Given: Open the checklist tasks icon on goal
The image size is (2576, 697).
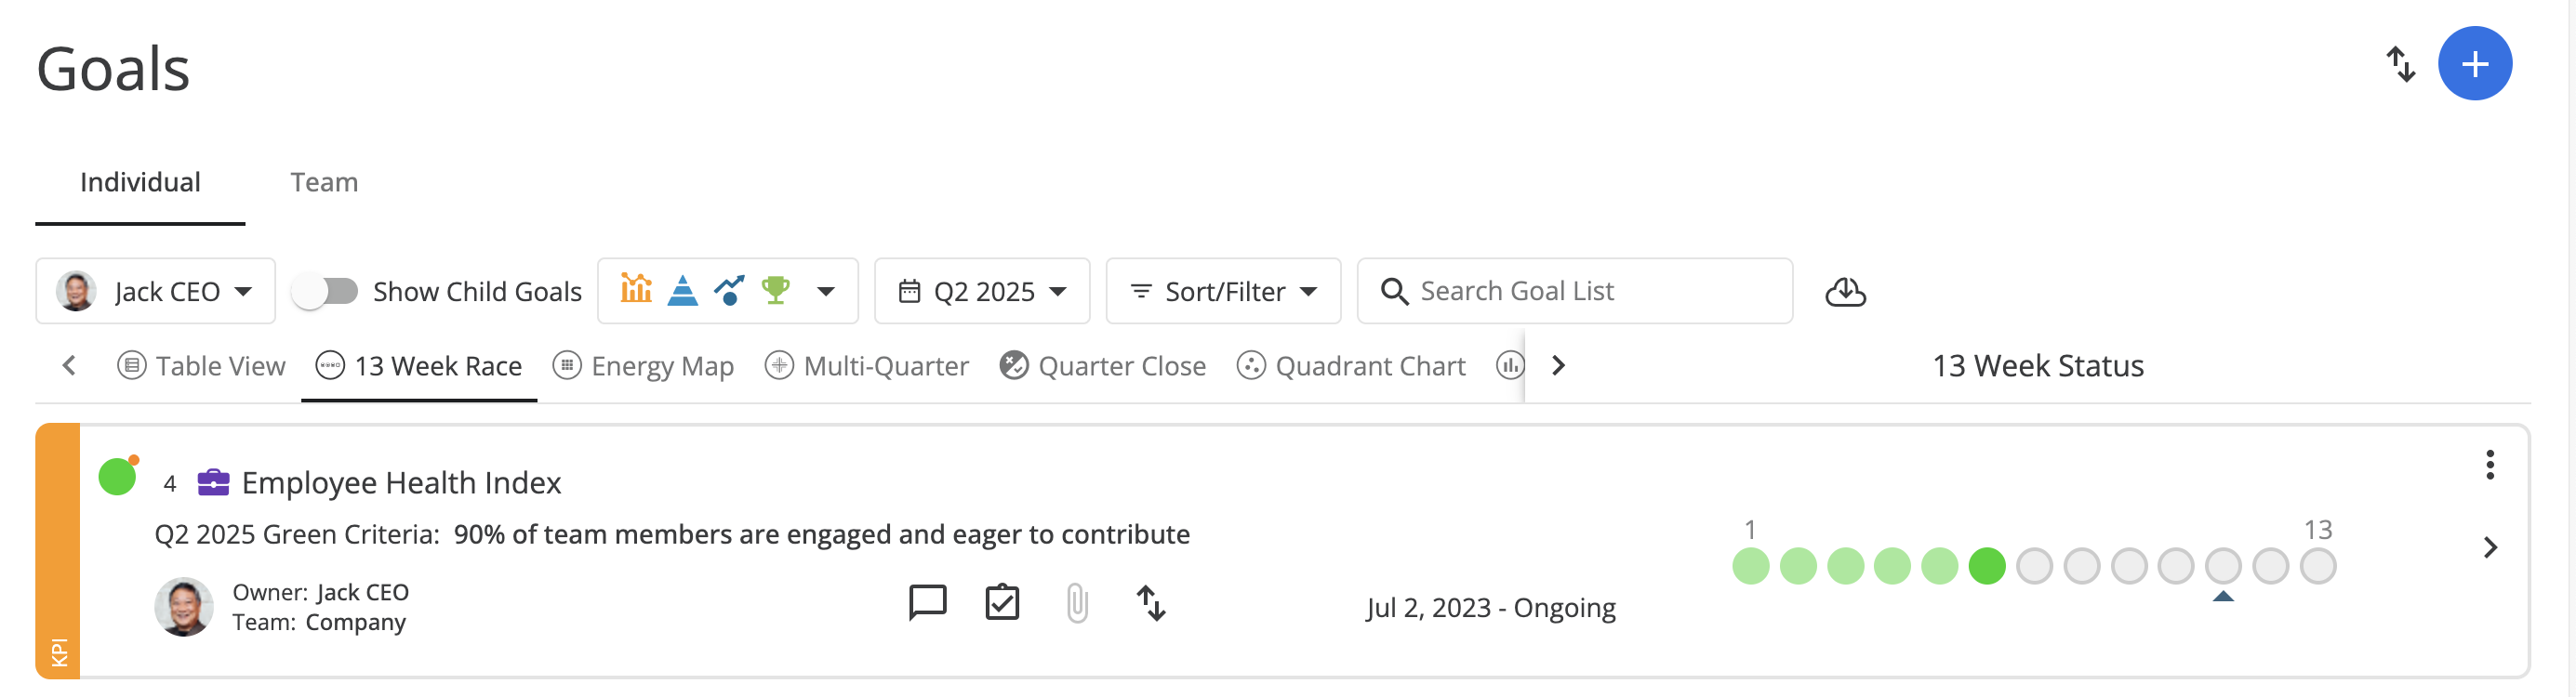Looking at the screenshot, I should pyautogui.click(x=1002, y=602).
